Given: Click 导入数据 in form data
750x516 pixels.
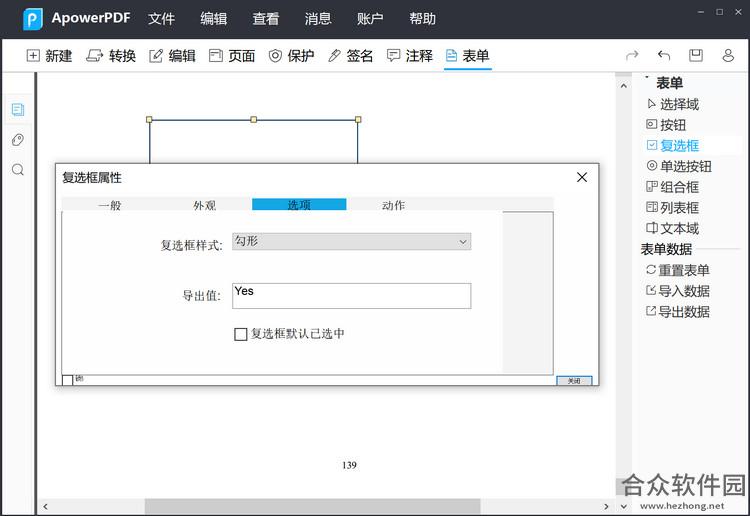Looking at the screenshot, I should pos(678,291).
